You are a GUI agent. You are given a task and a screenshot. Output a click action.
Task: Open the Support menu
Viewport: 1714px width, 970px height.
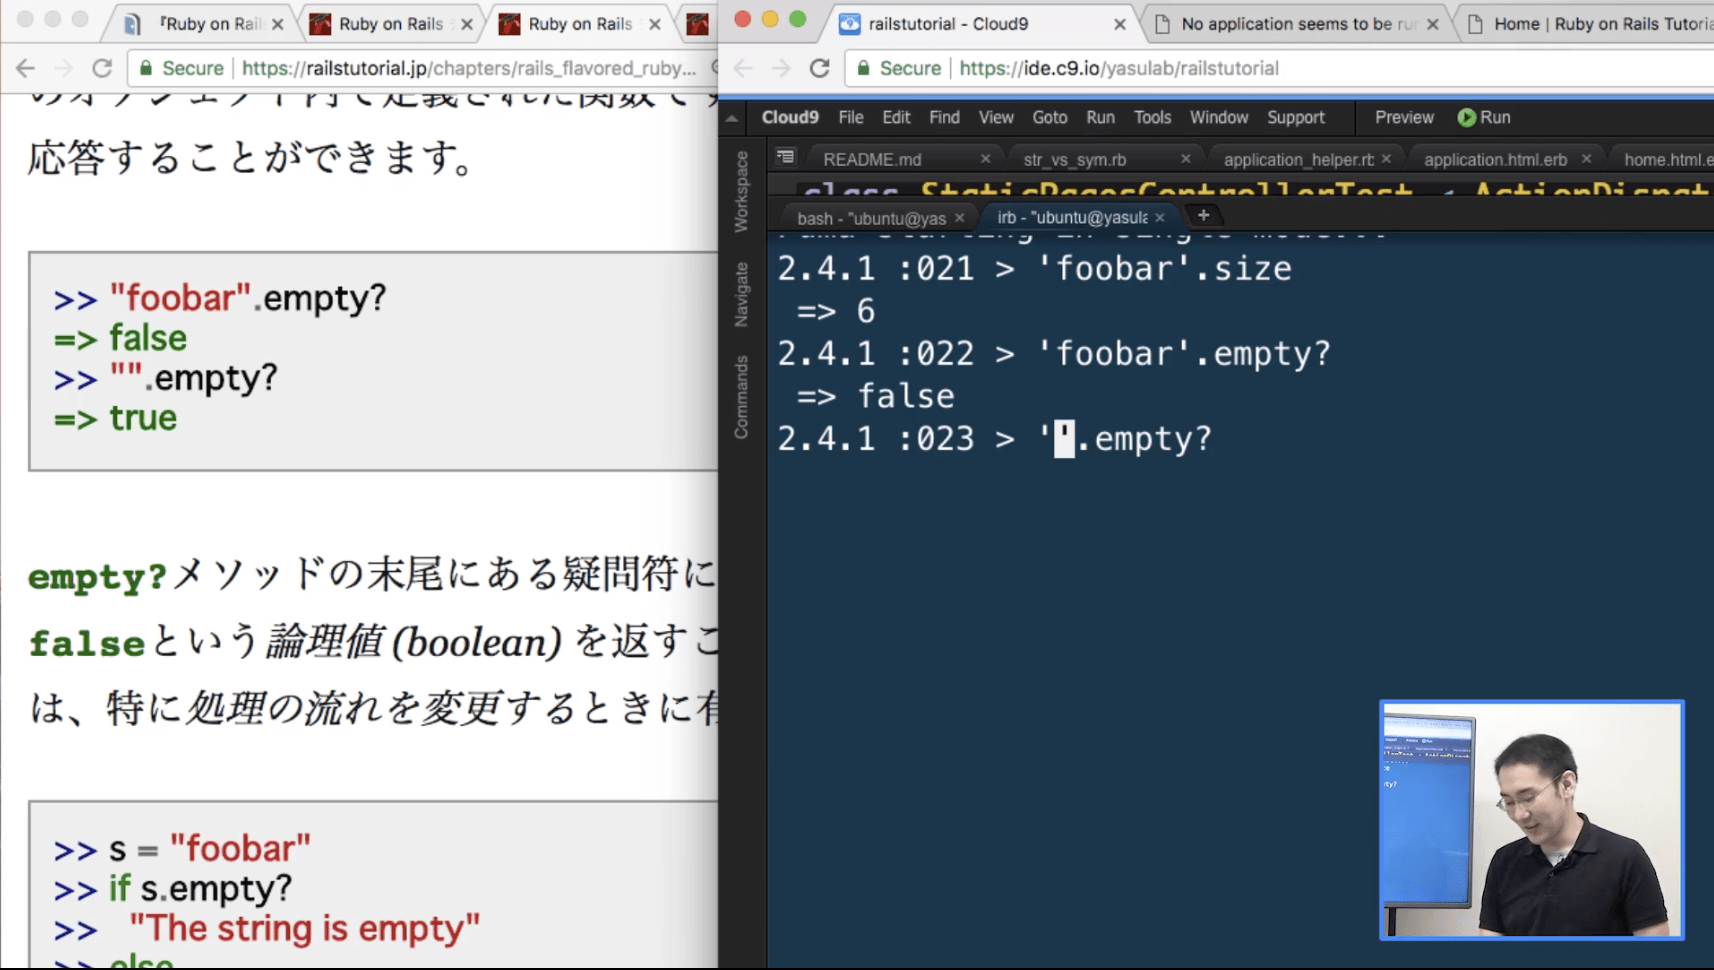pyautogui.click(x=1296, y=118)
